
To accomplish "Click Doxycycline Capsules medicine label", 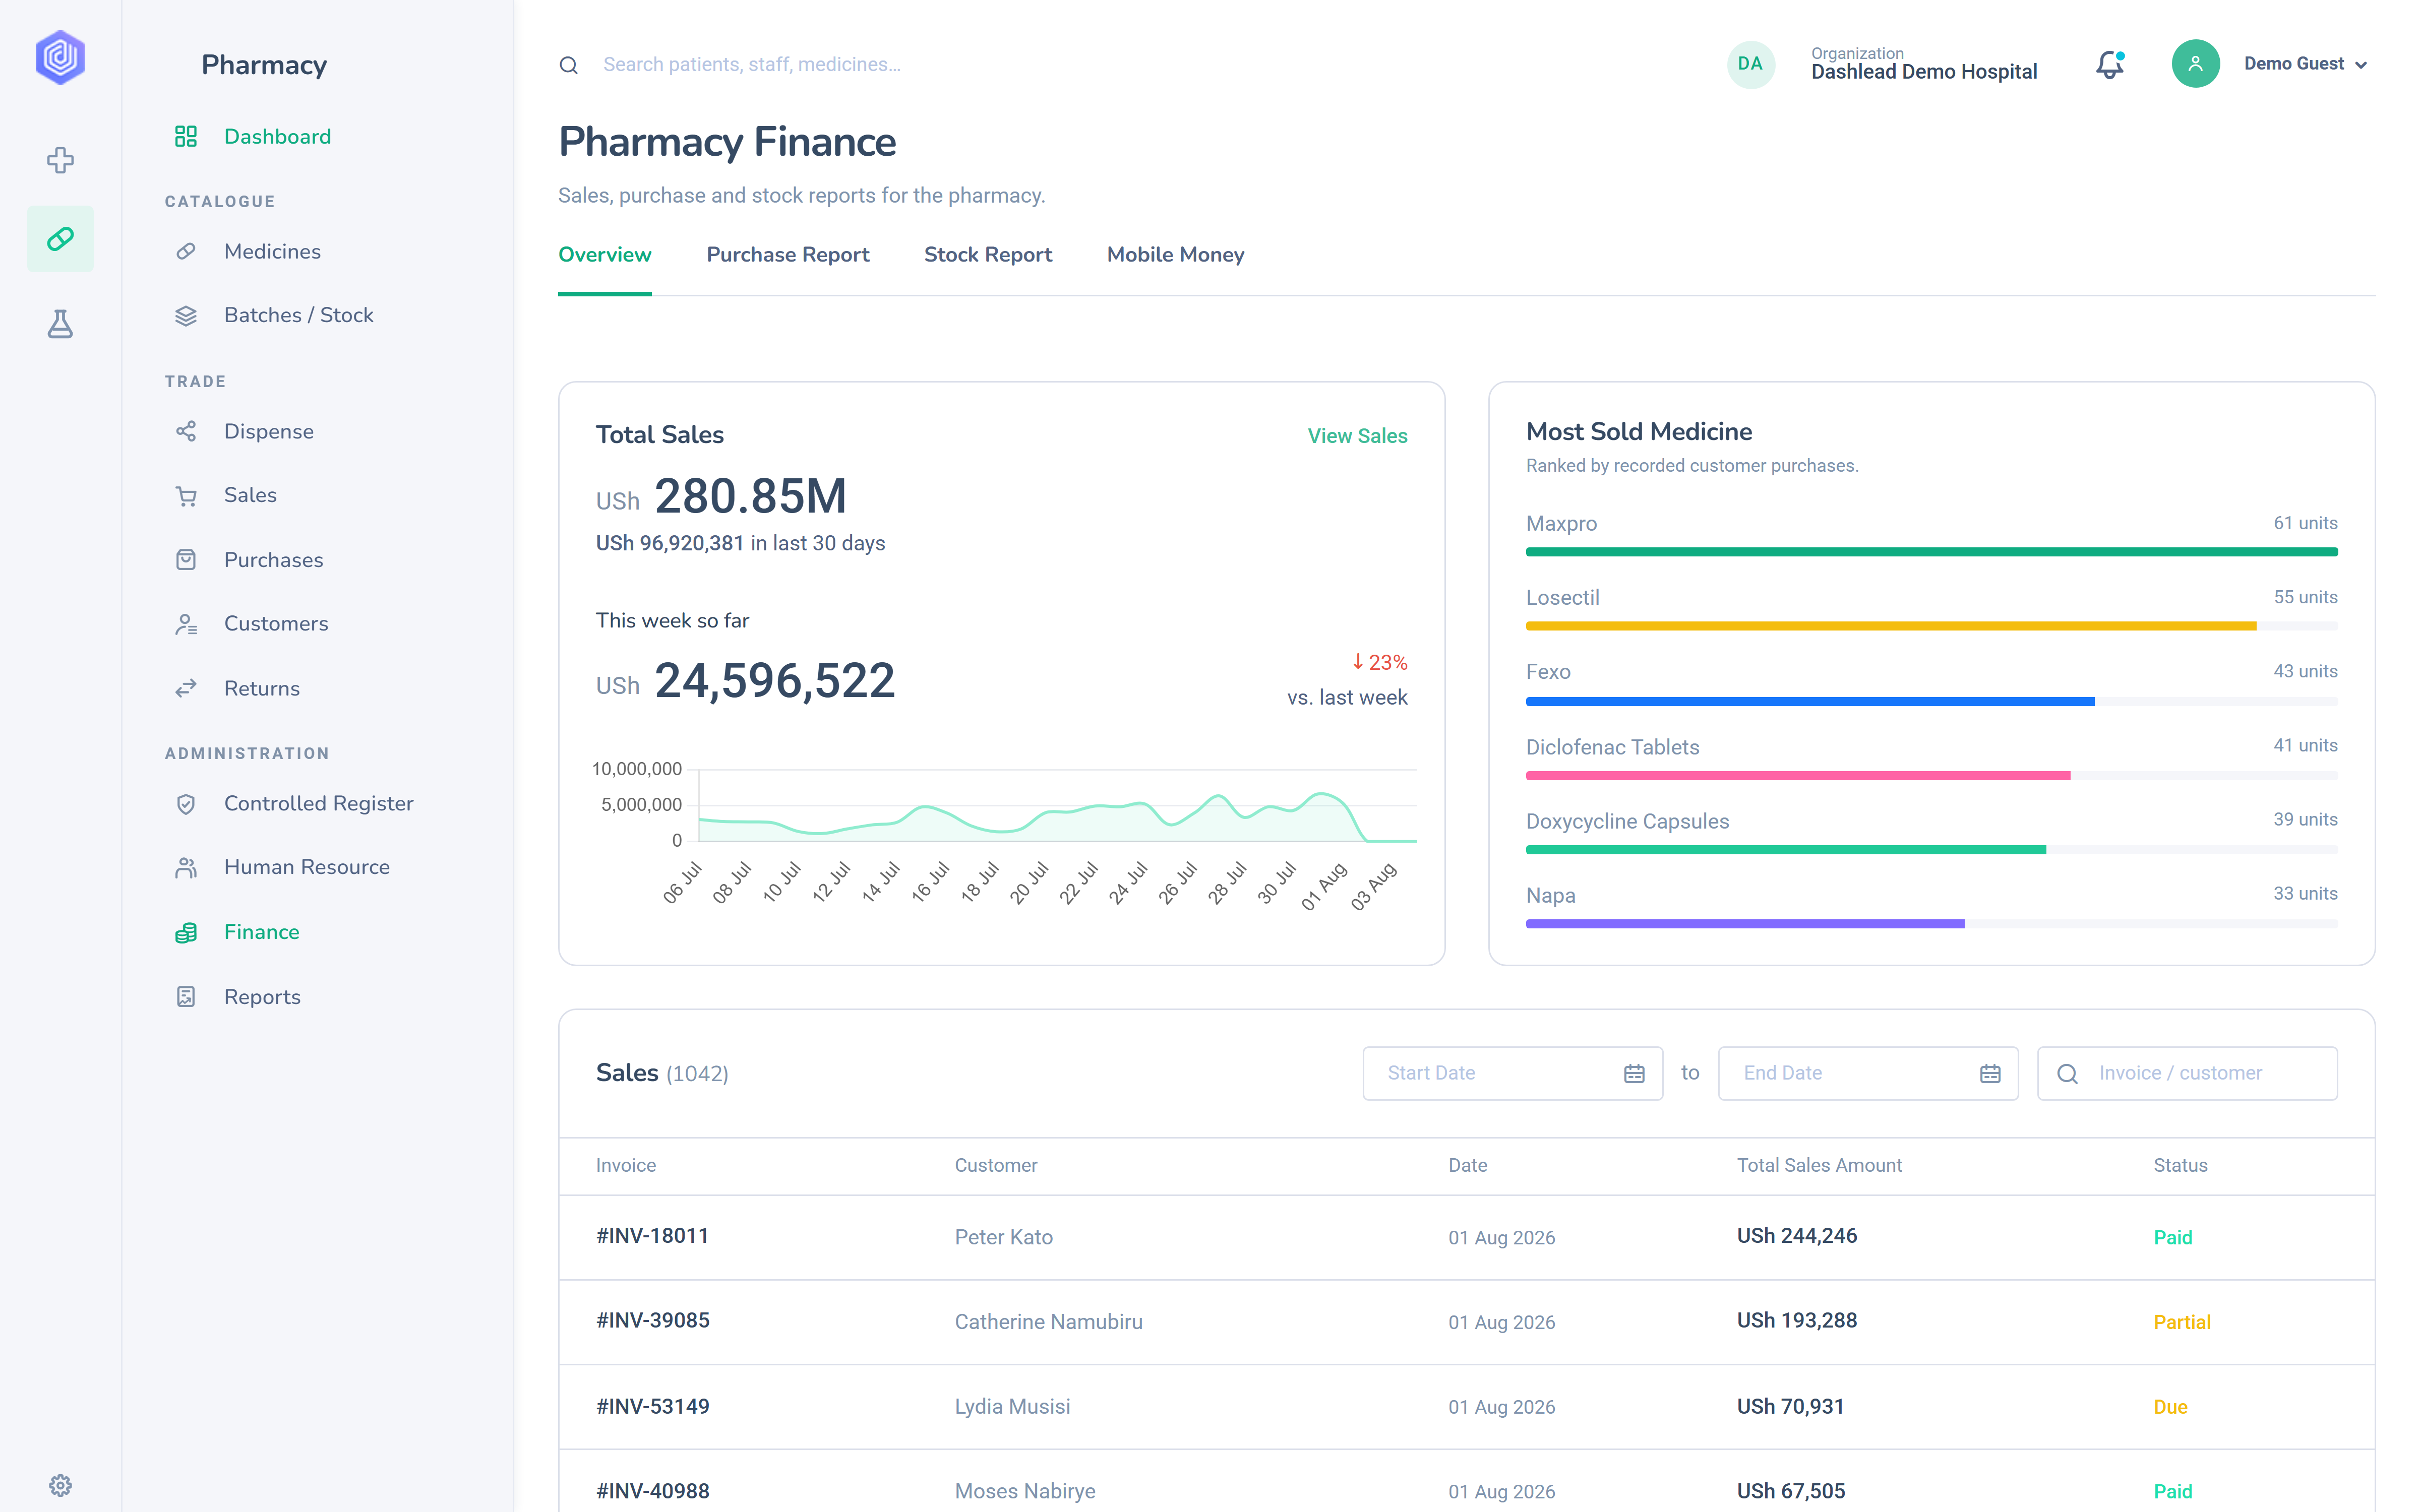I will point(1627,821).
